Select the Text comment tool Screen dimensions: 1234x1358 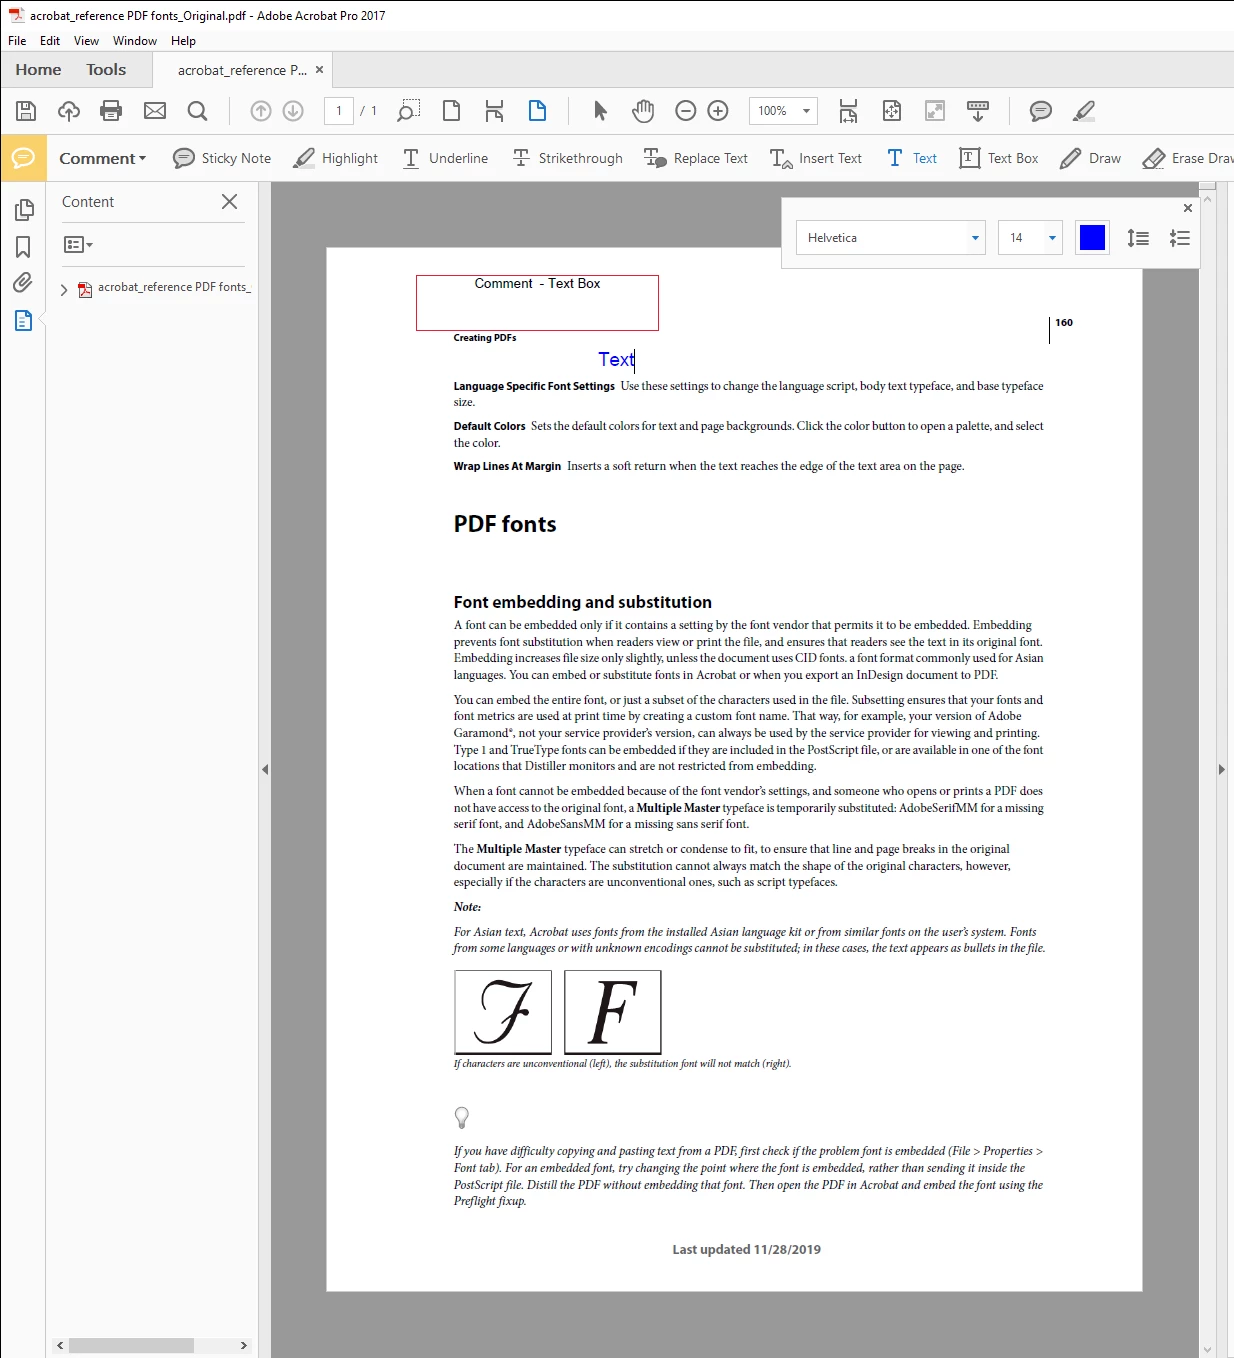pos(912,158)
